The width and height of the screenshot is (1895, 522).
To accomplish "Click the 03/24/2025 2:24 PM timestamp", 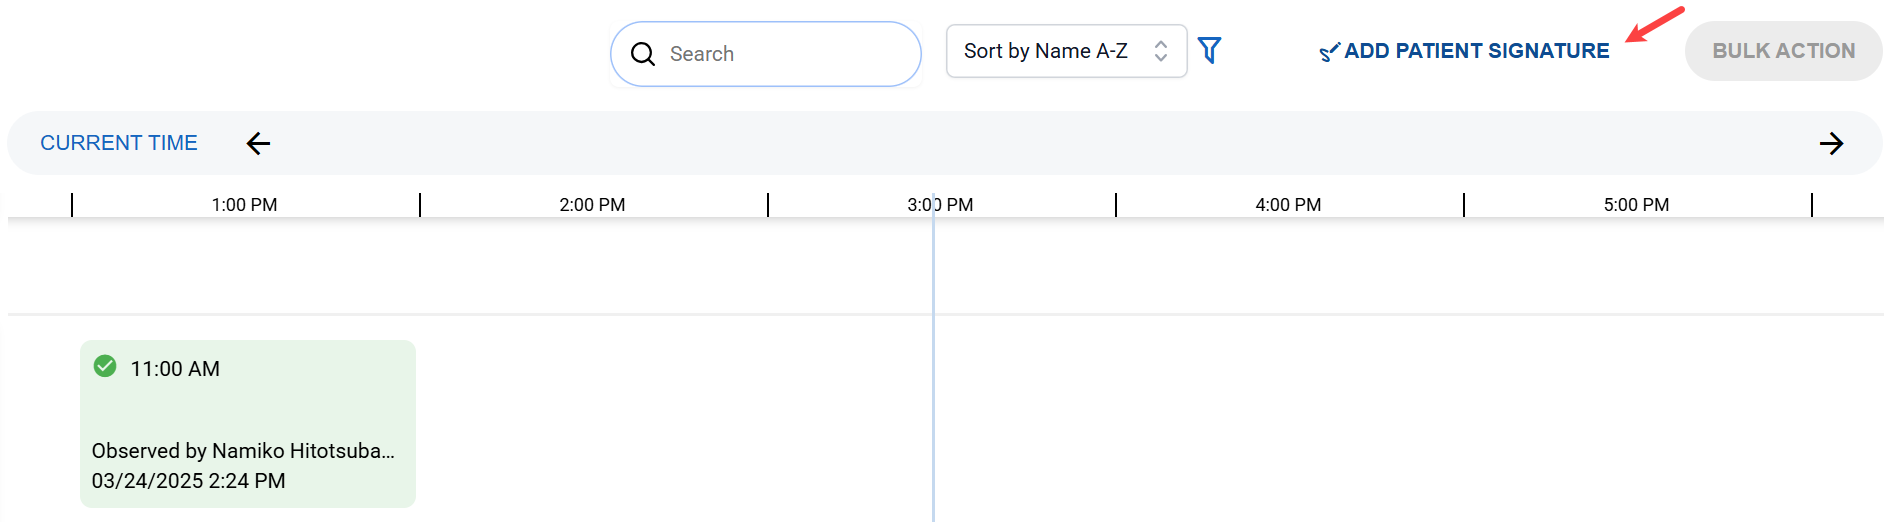I will point(188,481).
